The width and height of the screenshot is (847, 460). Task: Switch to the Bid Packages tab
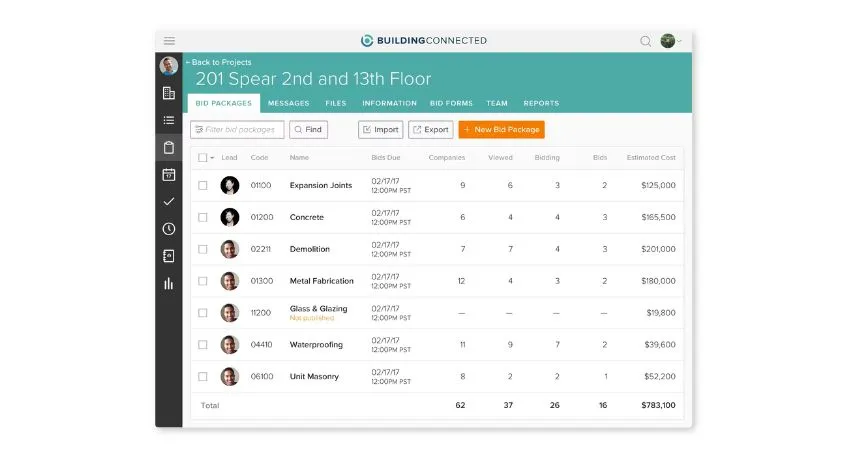tap(224, 103)
